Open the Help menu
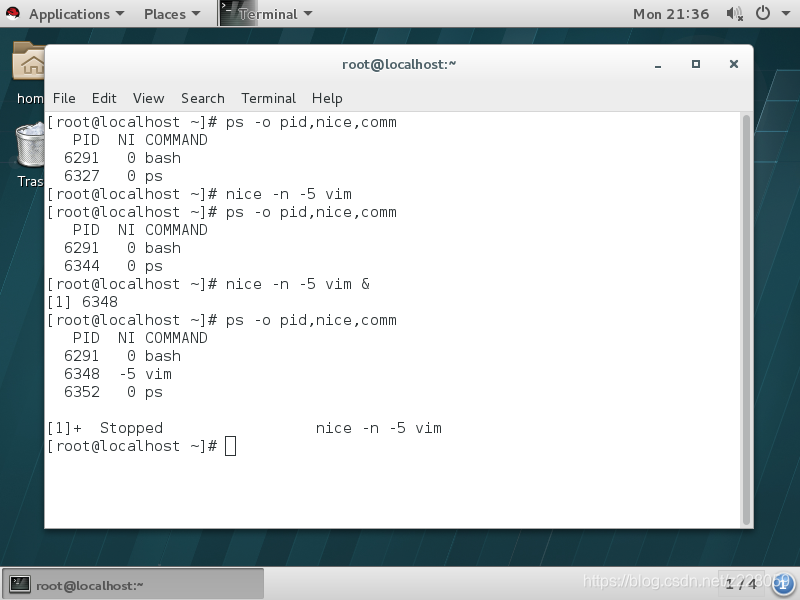 pyautogui.click(x=327, y=98)
